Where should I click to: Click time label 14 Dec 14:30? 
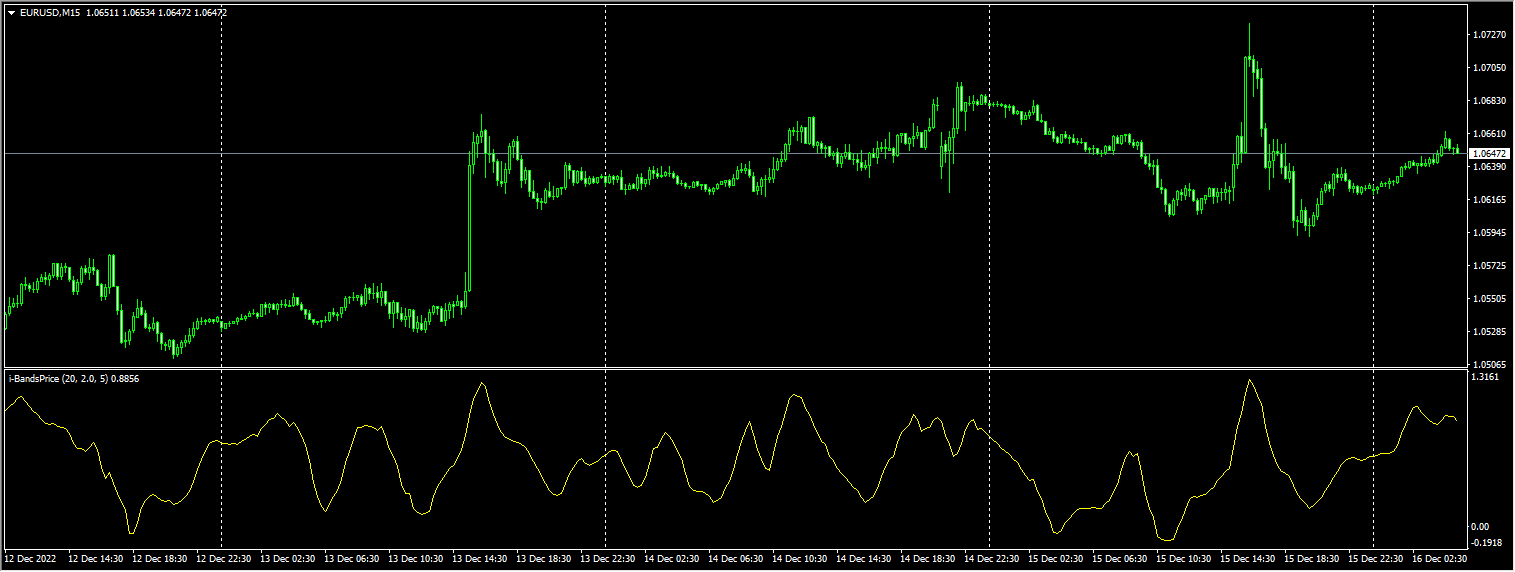862,558
